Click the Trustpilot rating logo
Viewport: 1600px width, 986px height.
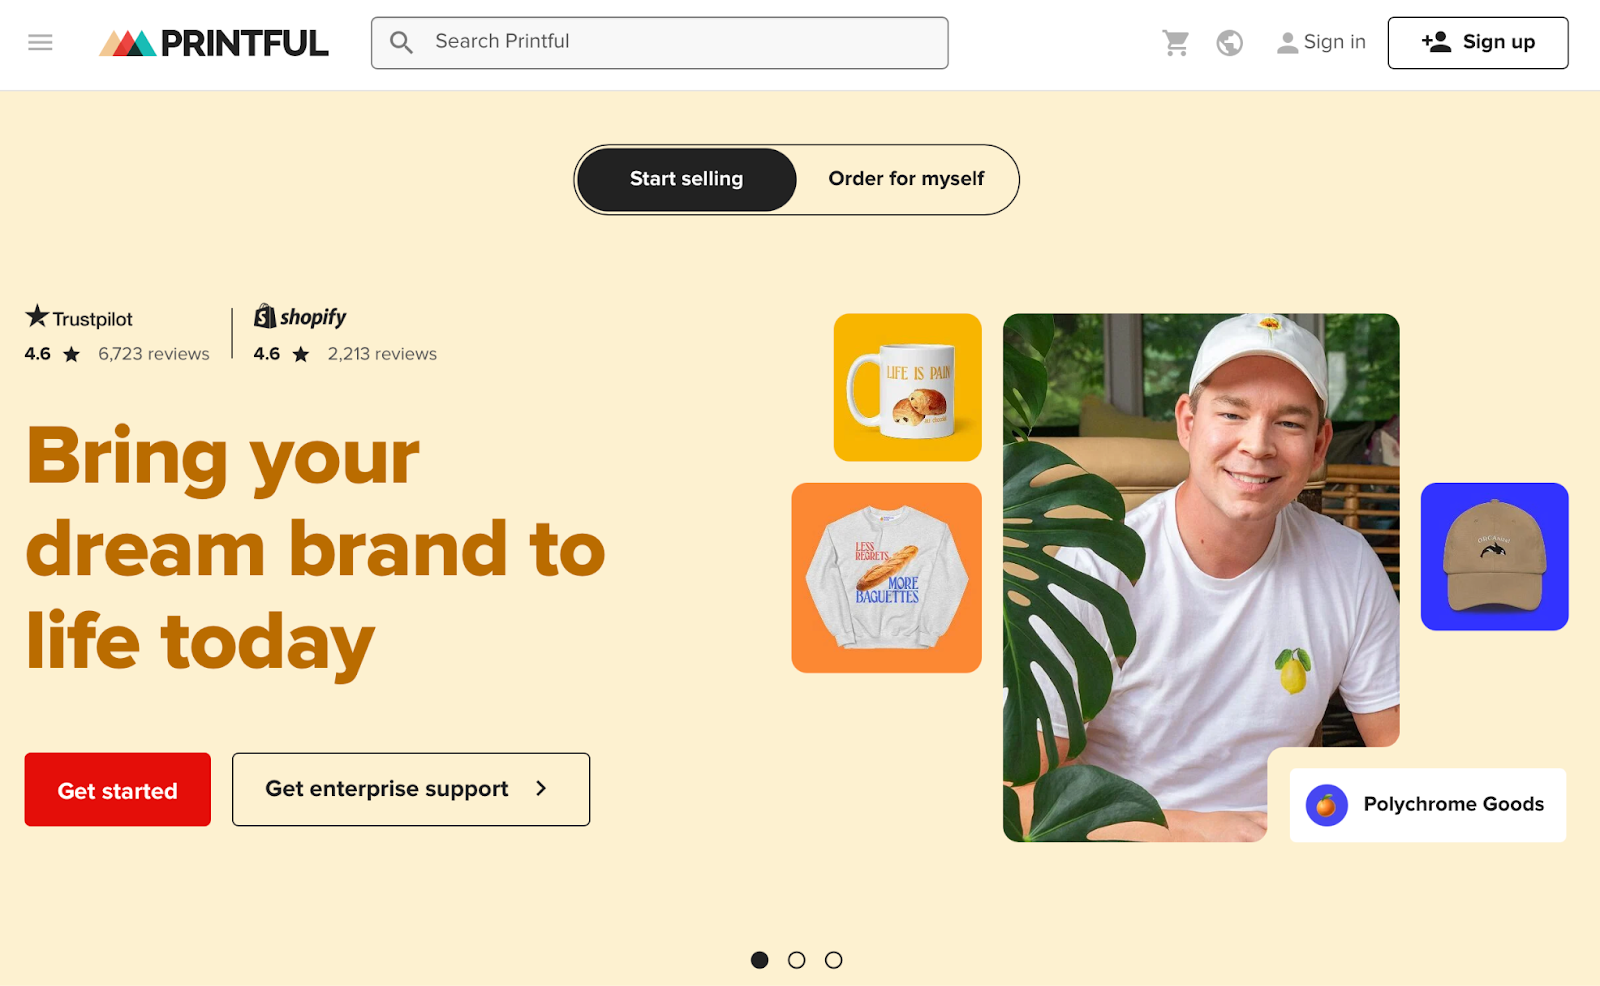coord(79,317)
